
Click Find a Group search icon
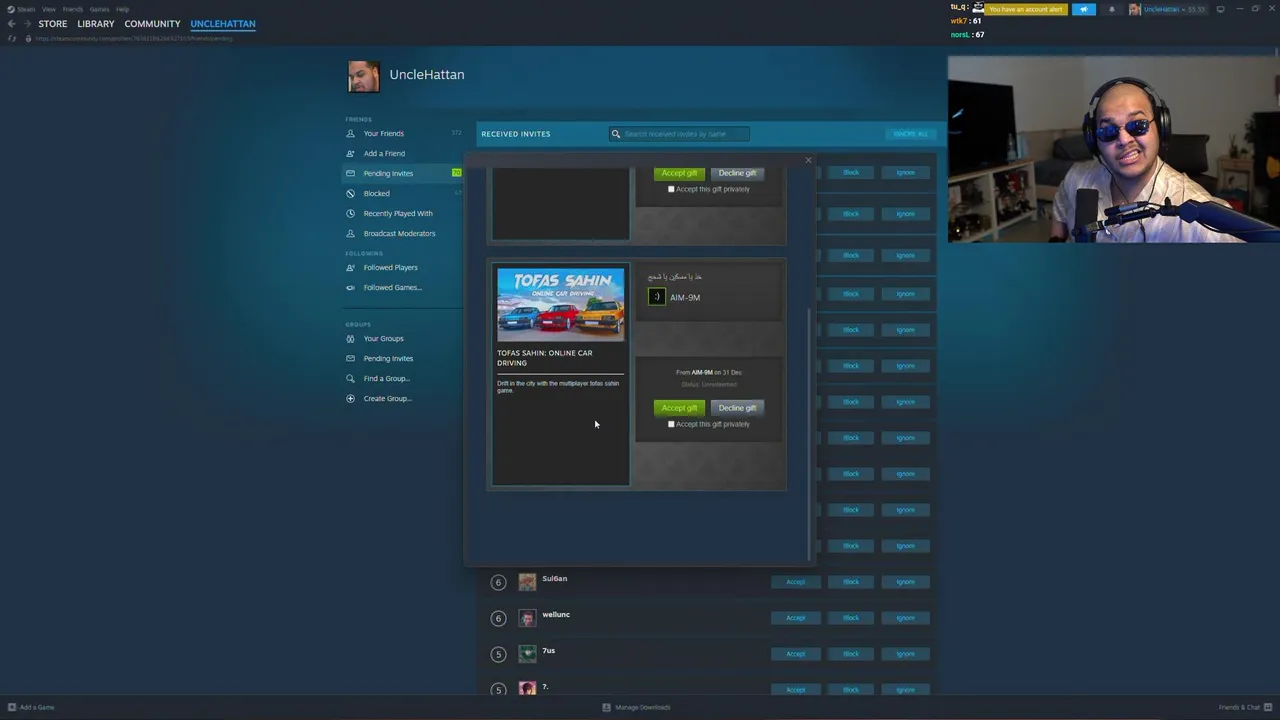click(350, 378)
